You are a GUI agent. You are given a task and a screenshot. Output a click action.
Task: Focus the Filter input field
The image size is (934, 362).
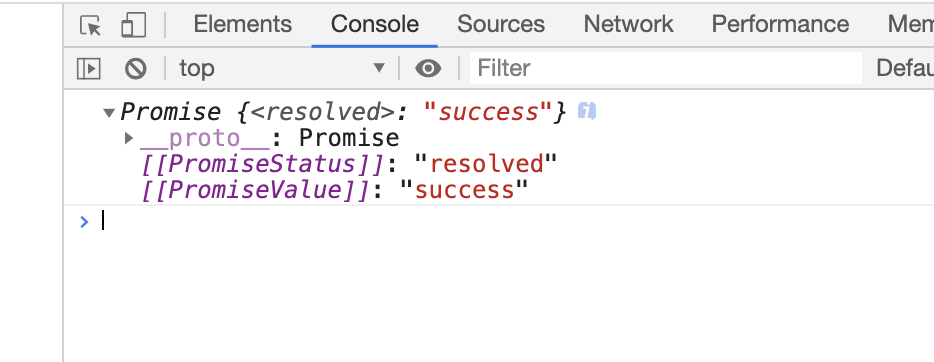(666, 68)
